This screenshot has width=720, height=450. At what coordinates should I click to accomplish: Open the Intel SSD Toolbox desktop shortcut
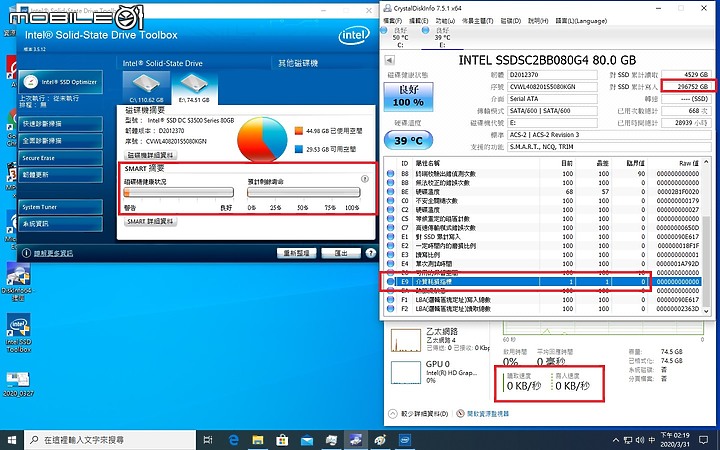click(19, 333)
